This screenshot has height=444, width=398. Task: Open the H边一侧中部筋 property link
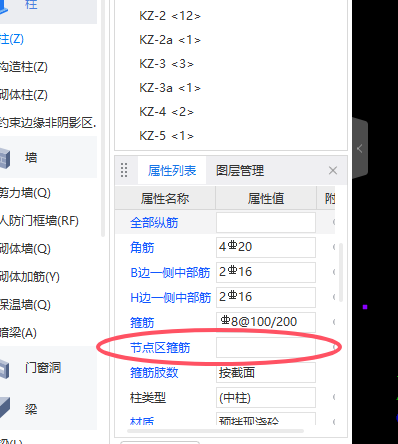pos(170,298)
